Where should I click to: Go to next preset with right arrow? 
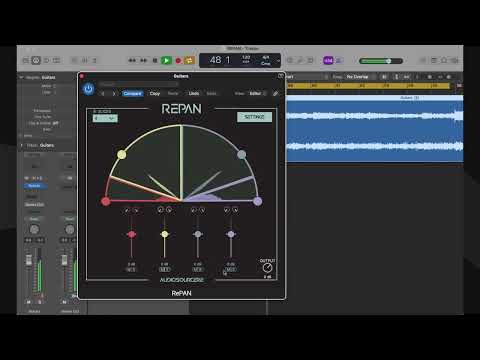click(114, 94)
